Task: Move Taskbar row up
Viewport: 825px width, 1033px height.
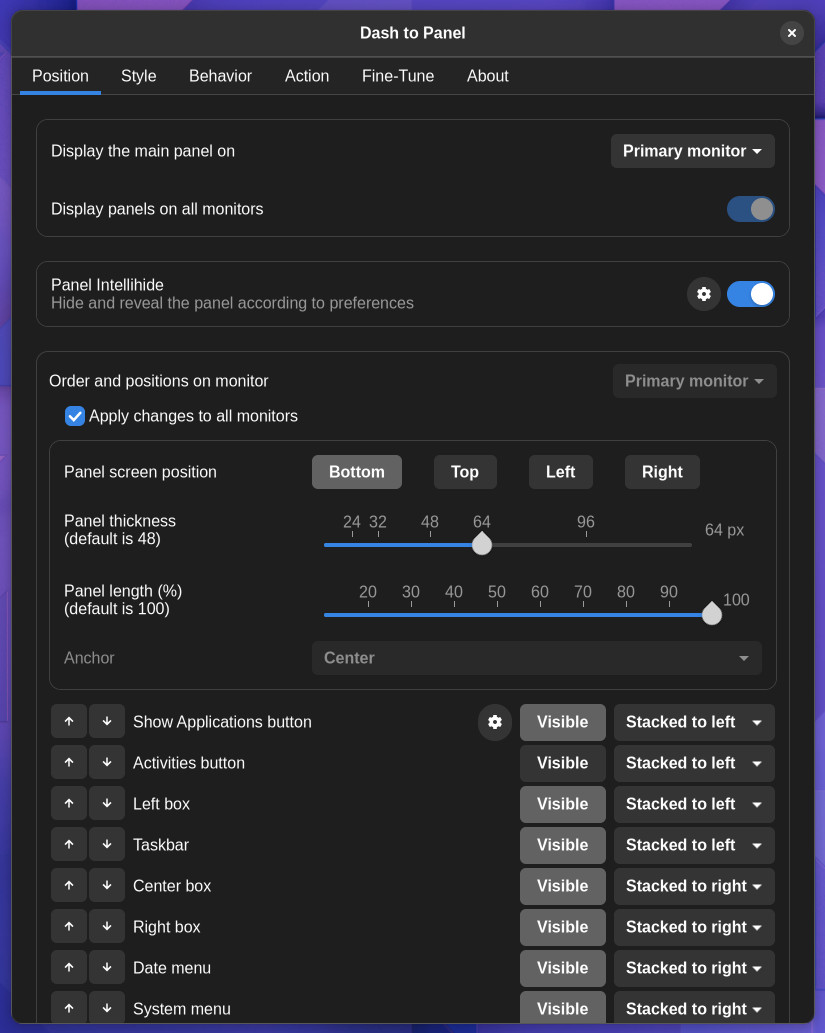Action: pos(69,844)
